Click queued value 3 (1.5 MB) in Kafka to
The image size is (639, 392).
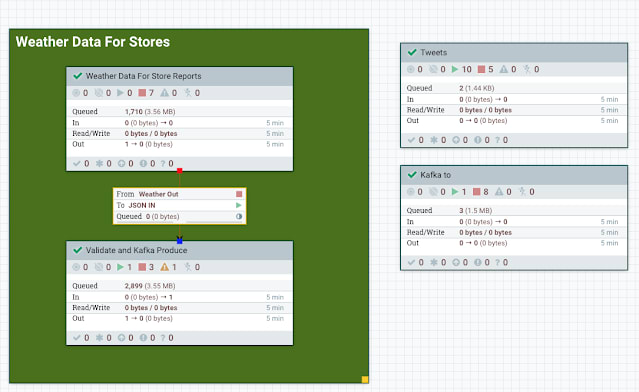pyautogui.click(x=475, y=210)
